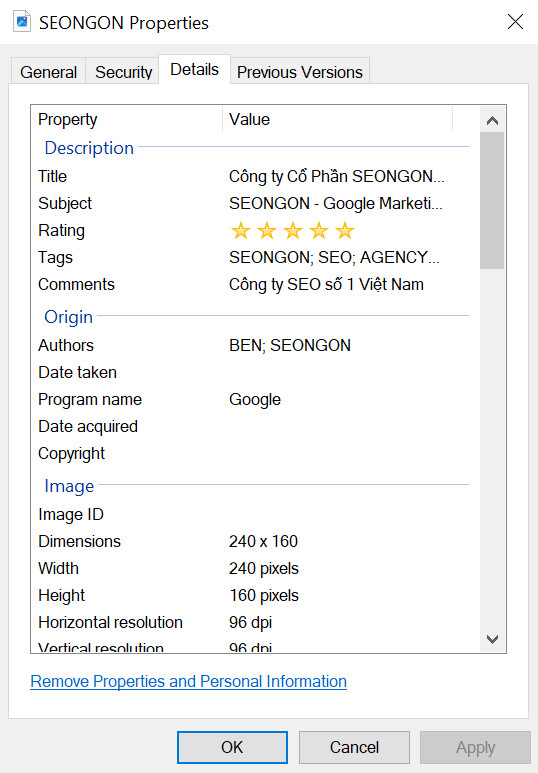
Task: Switch to the General tab
Action: [x=48, y=72]
